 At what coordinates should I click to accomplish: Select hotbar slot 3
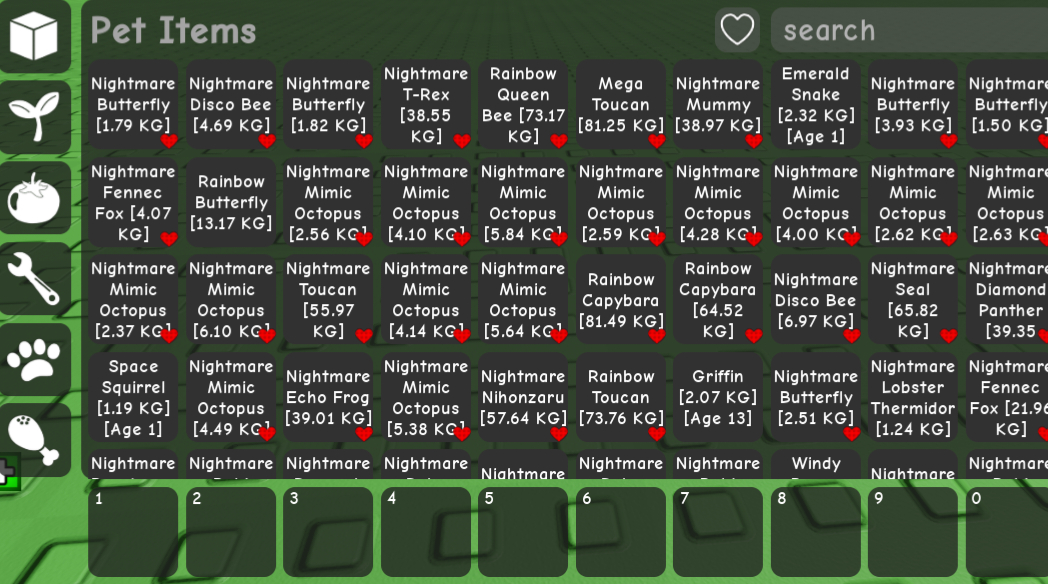[x=328, y=532]
